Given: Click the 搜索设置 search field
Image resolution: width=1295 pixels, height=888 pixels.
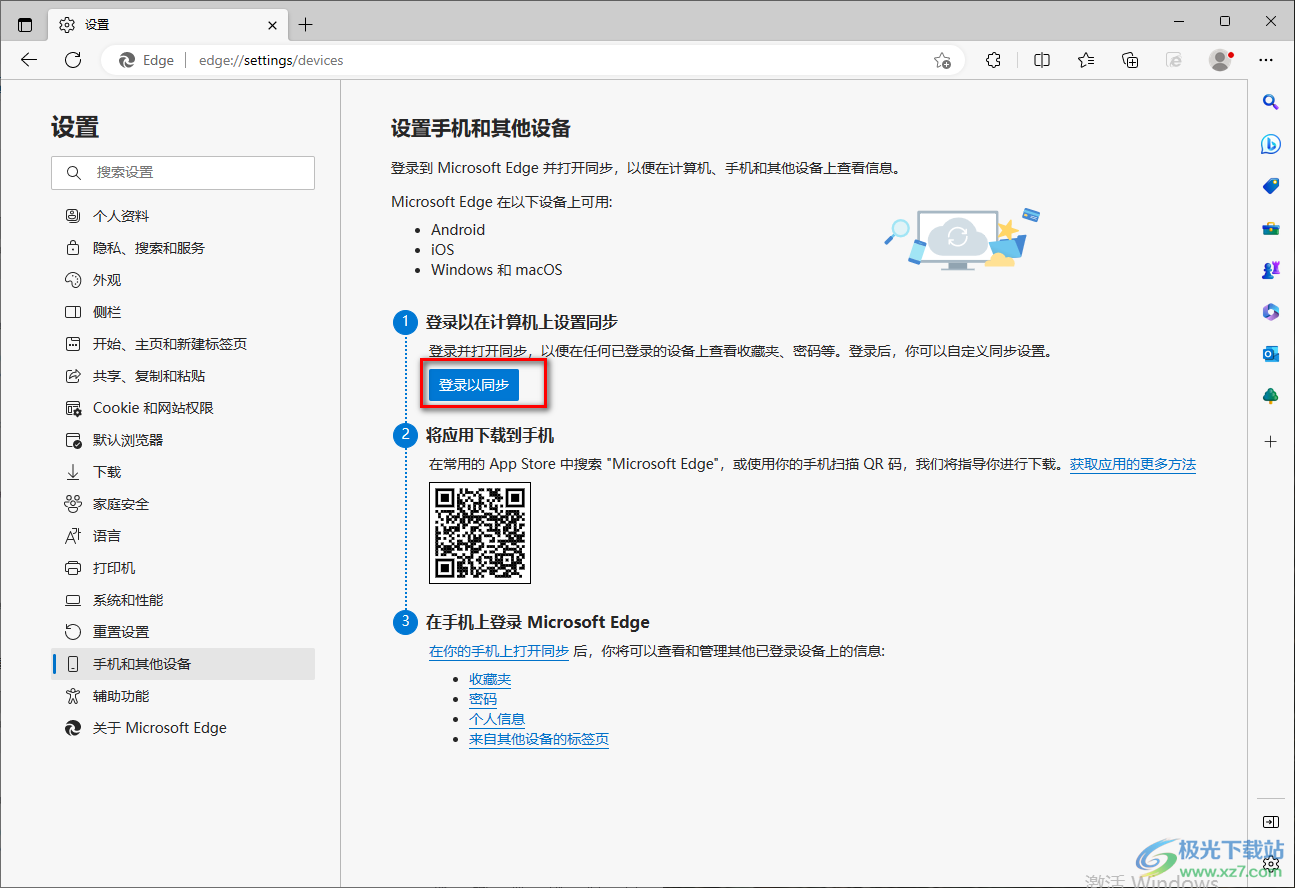Looking at the screenshot, I should pos(183,172).
